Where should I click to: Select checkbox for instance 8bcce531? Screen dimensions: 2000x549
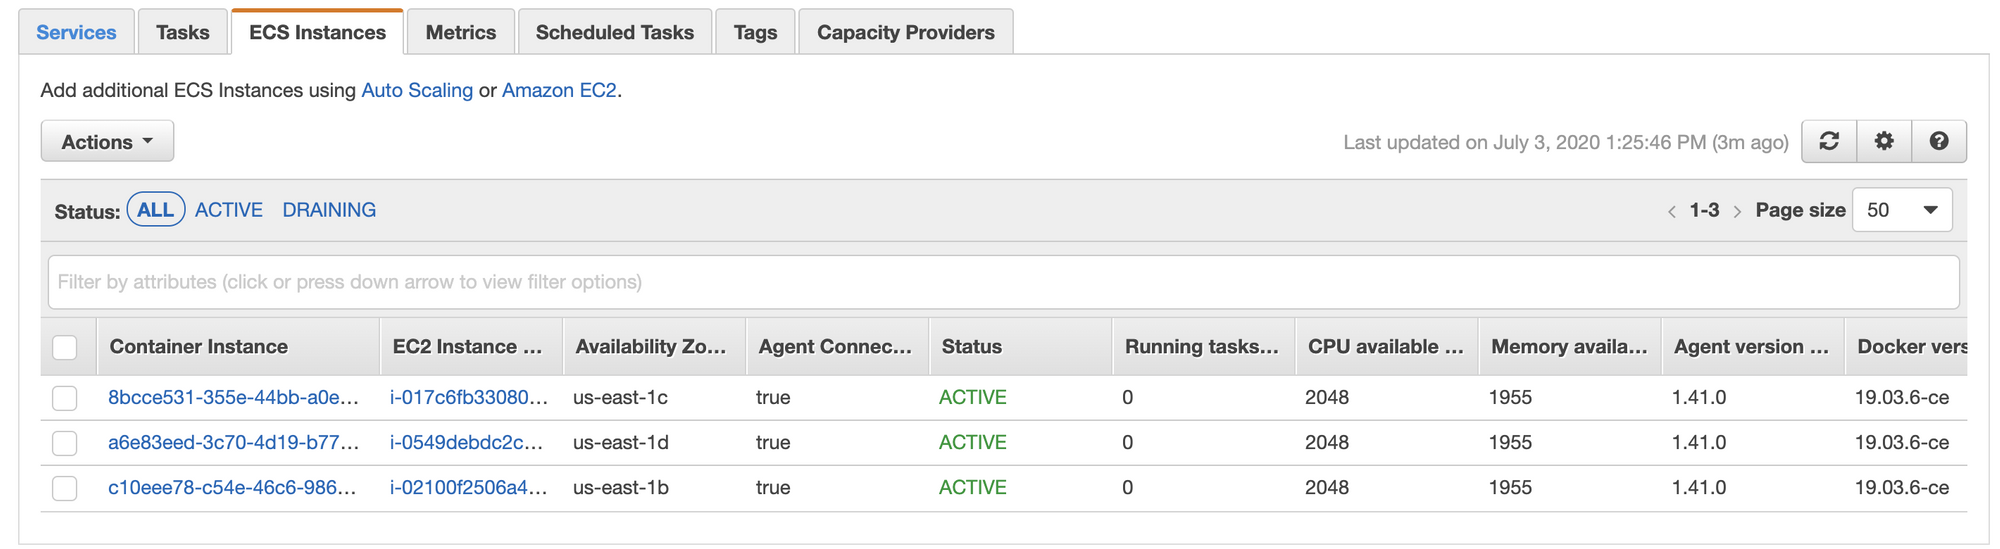pyautogui.click(x=65, y=398)
